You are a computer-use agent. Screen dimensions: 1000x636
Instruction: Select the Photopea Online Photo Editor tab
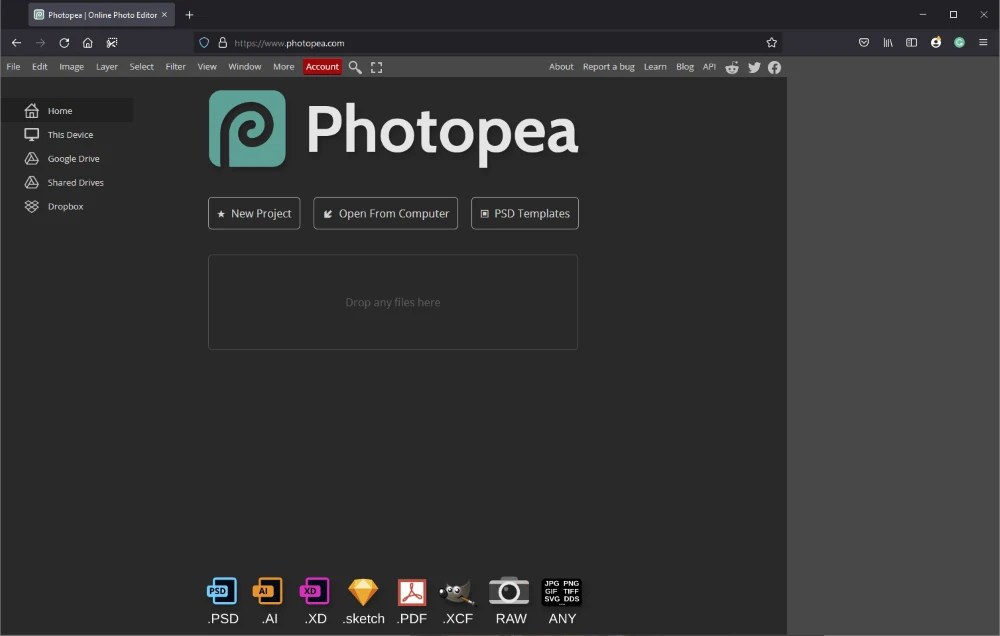tap(101, 15)
